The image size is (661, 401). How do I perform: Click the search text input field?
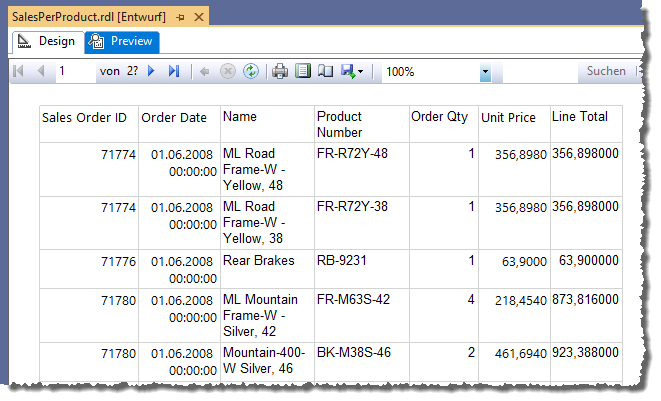point(535,72)
